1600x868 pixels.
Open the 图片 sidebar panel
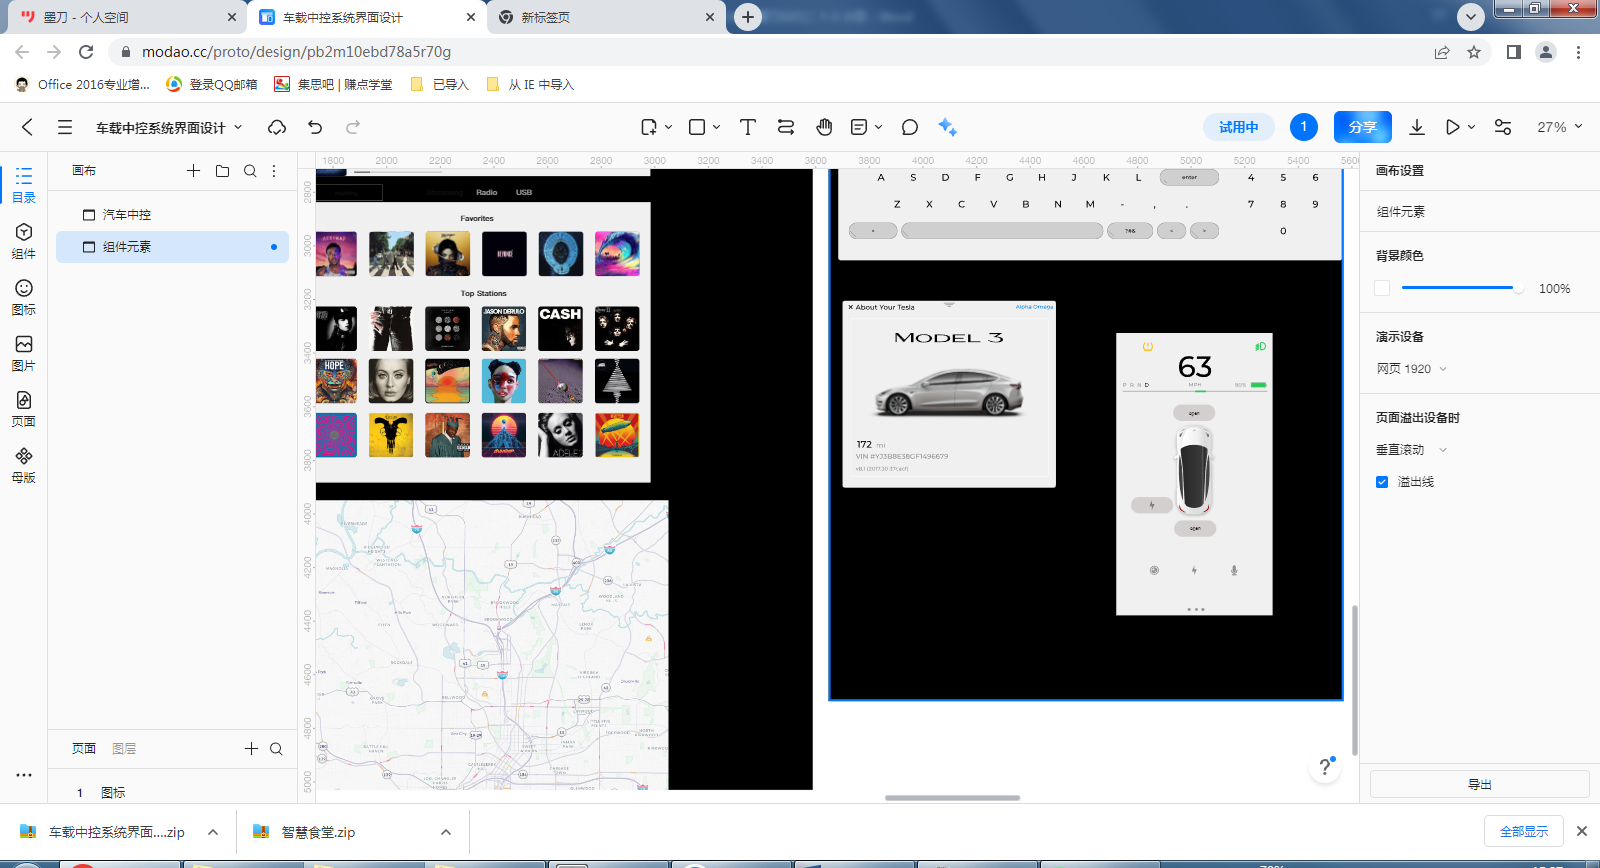click(x=24, y=354)
